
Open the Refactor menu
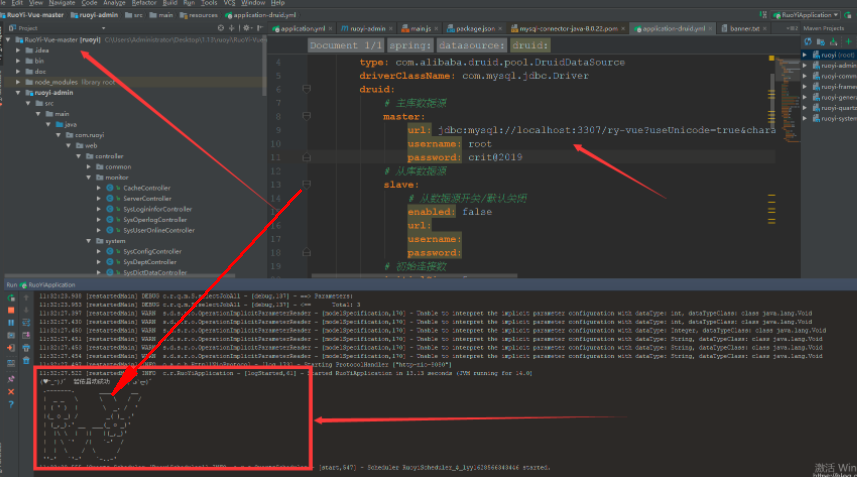click(144, 3)
